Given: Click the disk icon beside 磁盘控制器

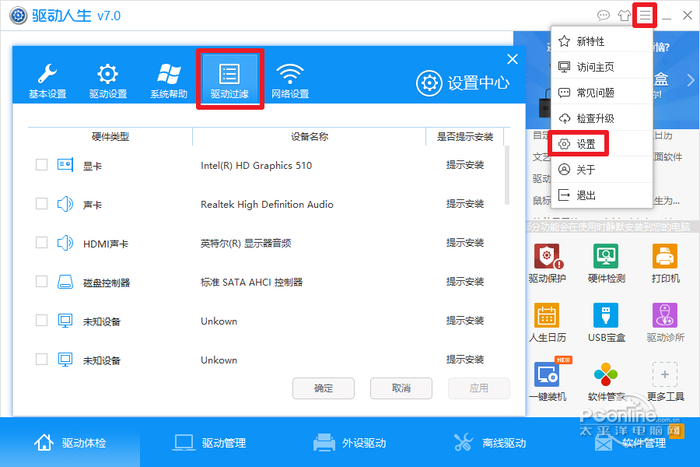Looking at the screenshot, I should 65,282.
